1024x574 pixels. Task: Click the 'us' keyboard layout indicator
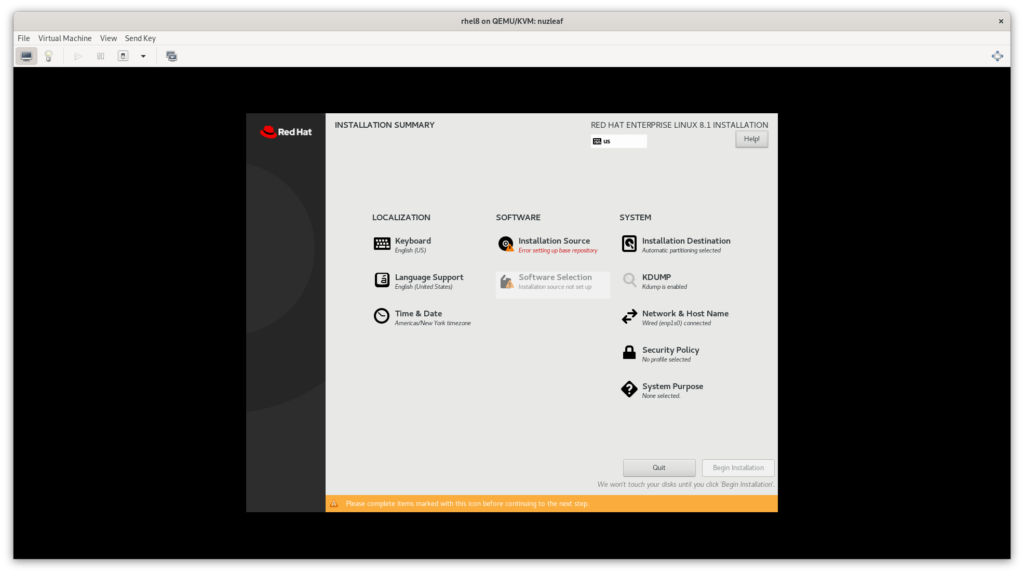click(618, 141)
